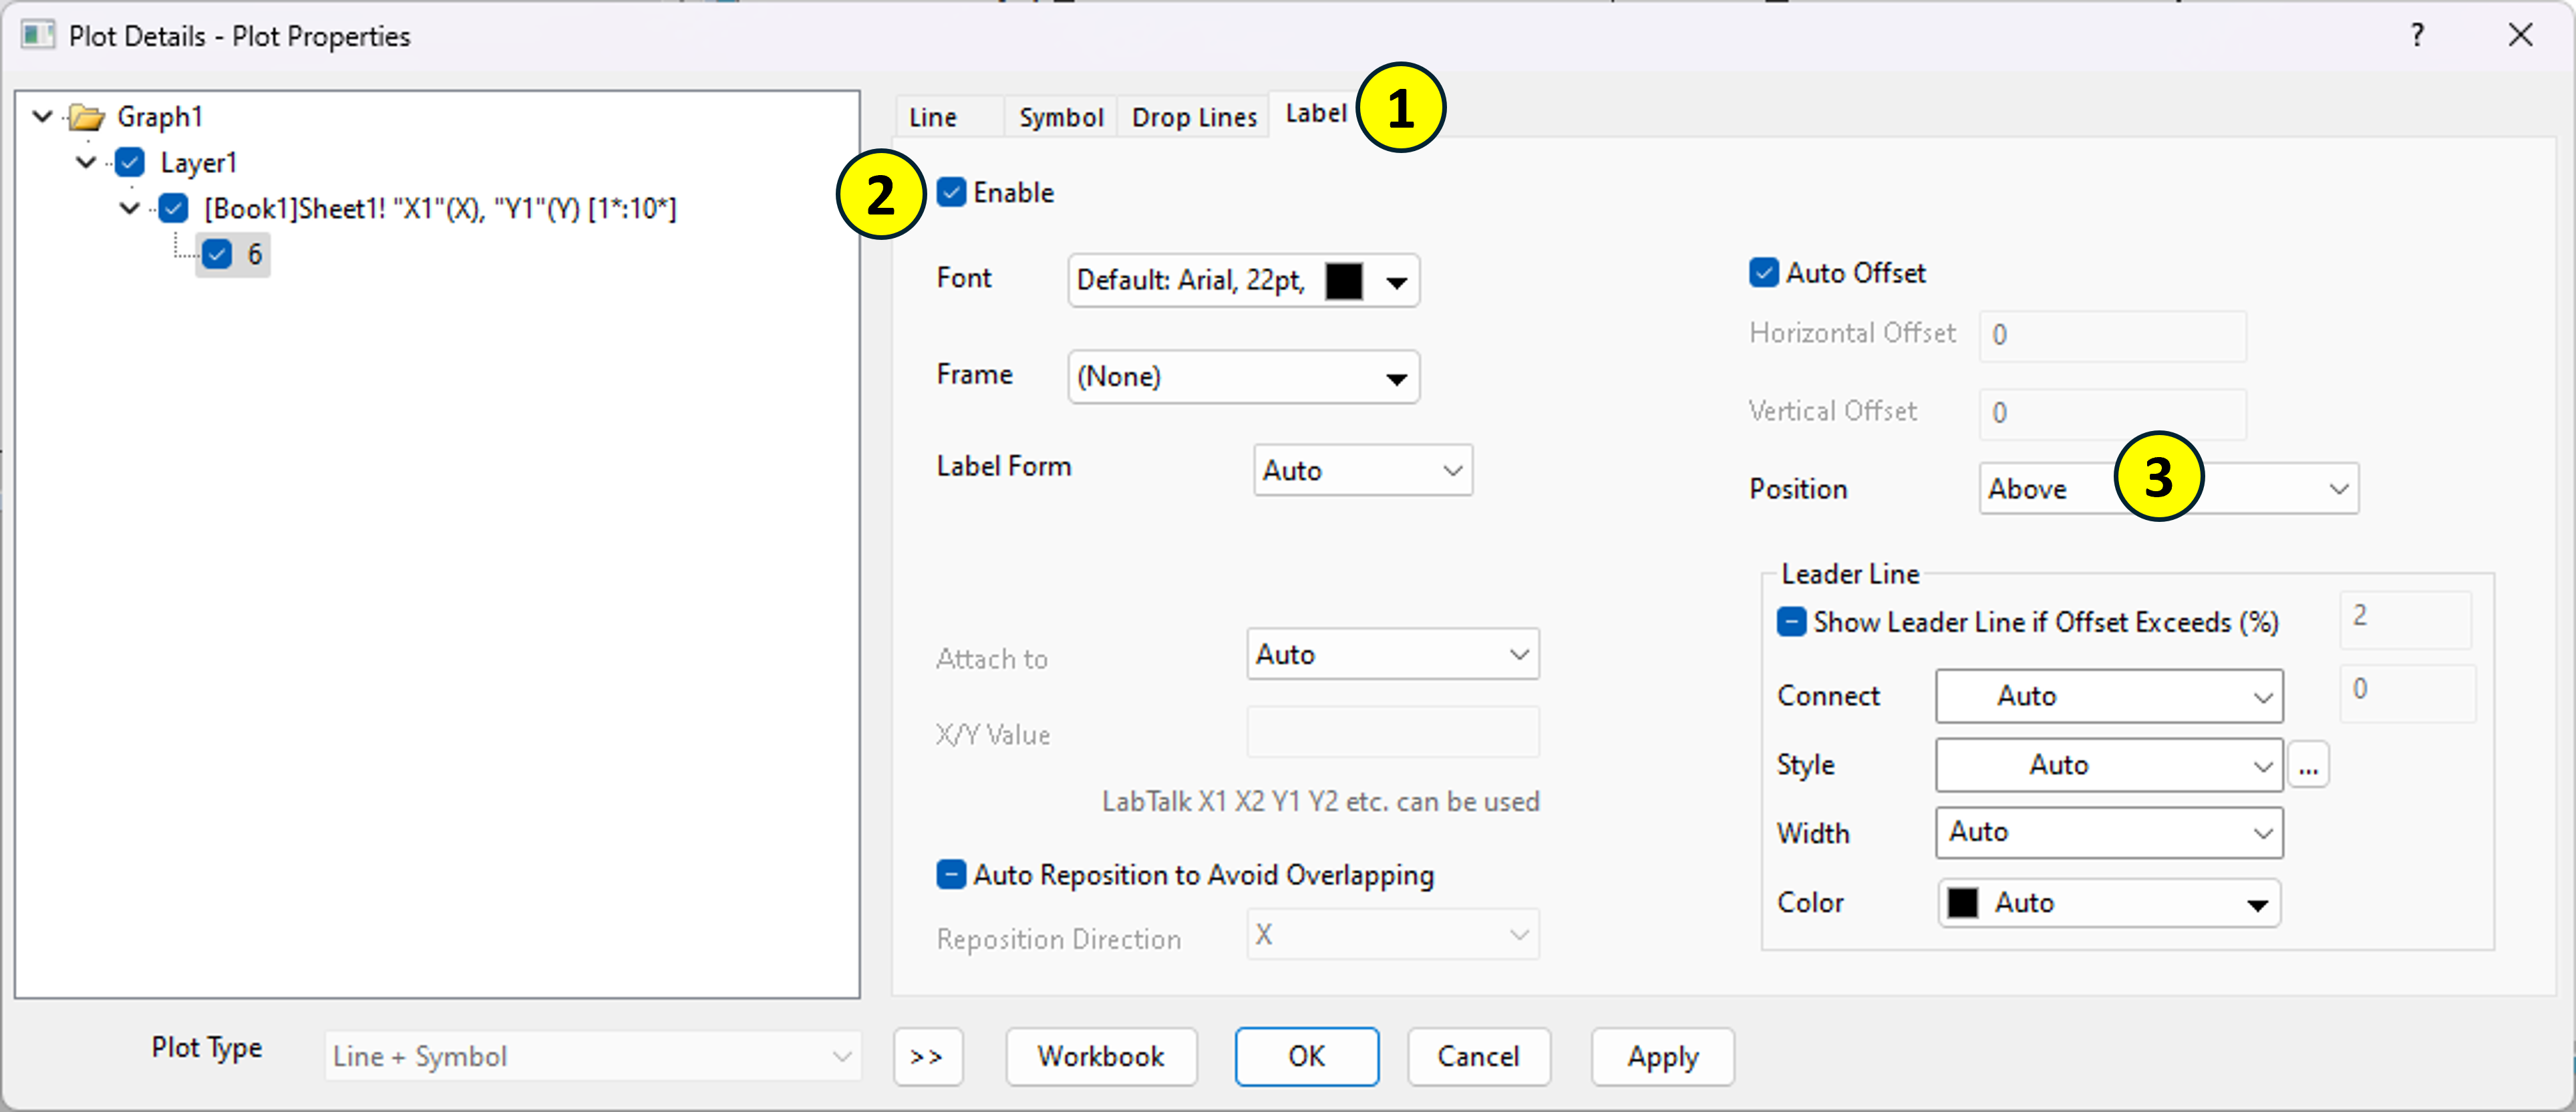Viewport: 2576px width, 1112px height.
Task: Click the help question mark icon
Action: [2416, 36]
